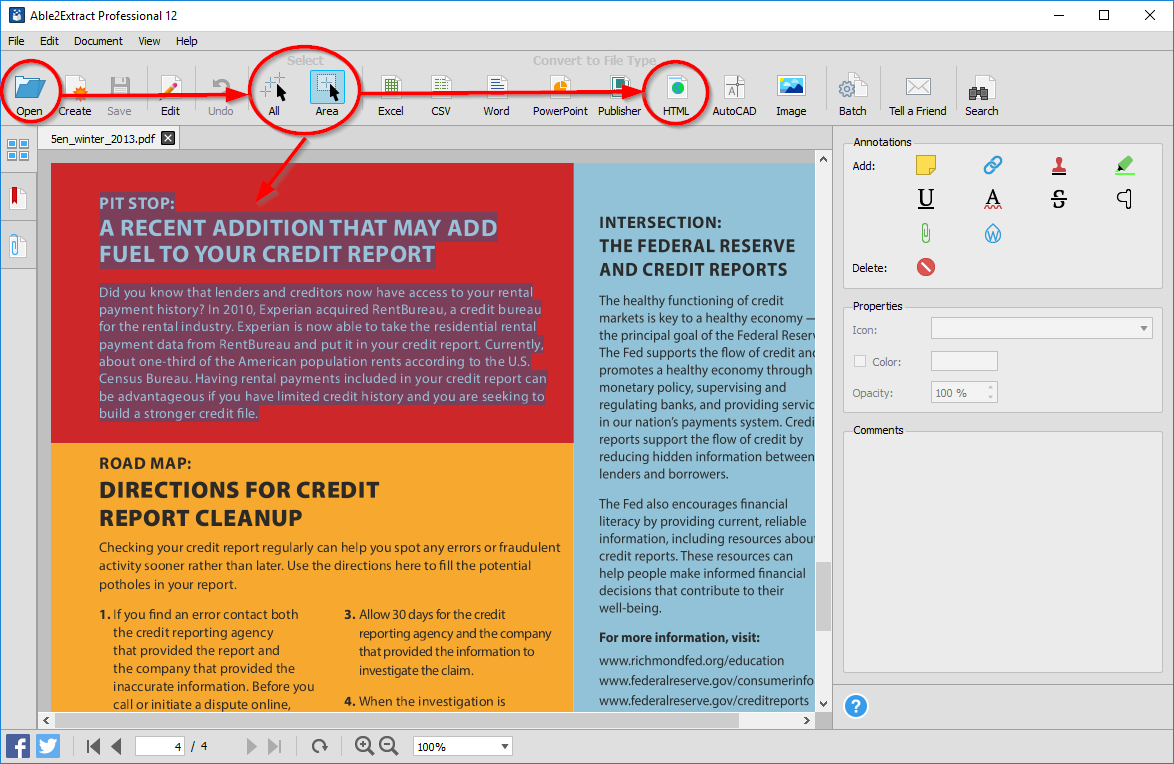Viewport: 1174px width, 764px height.
Task: Add a strikethrough annotation
Action: [x=1059, y=198]
